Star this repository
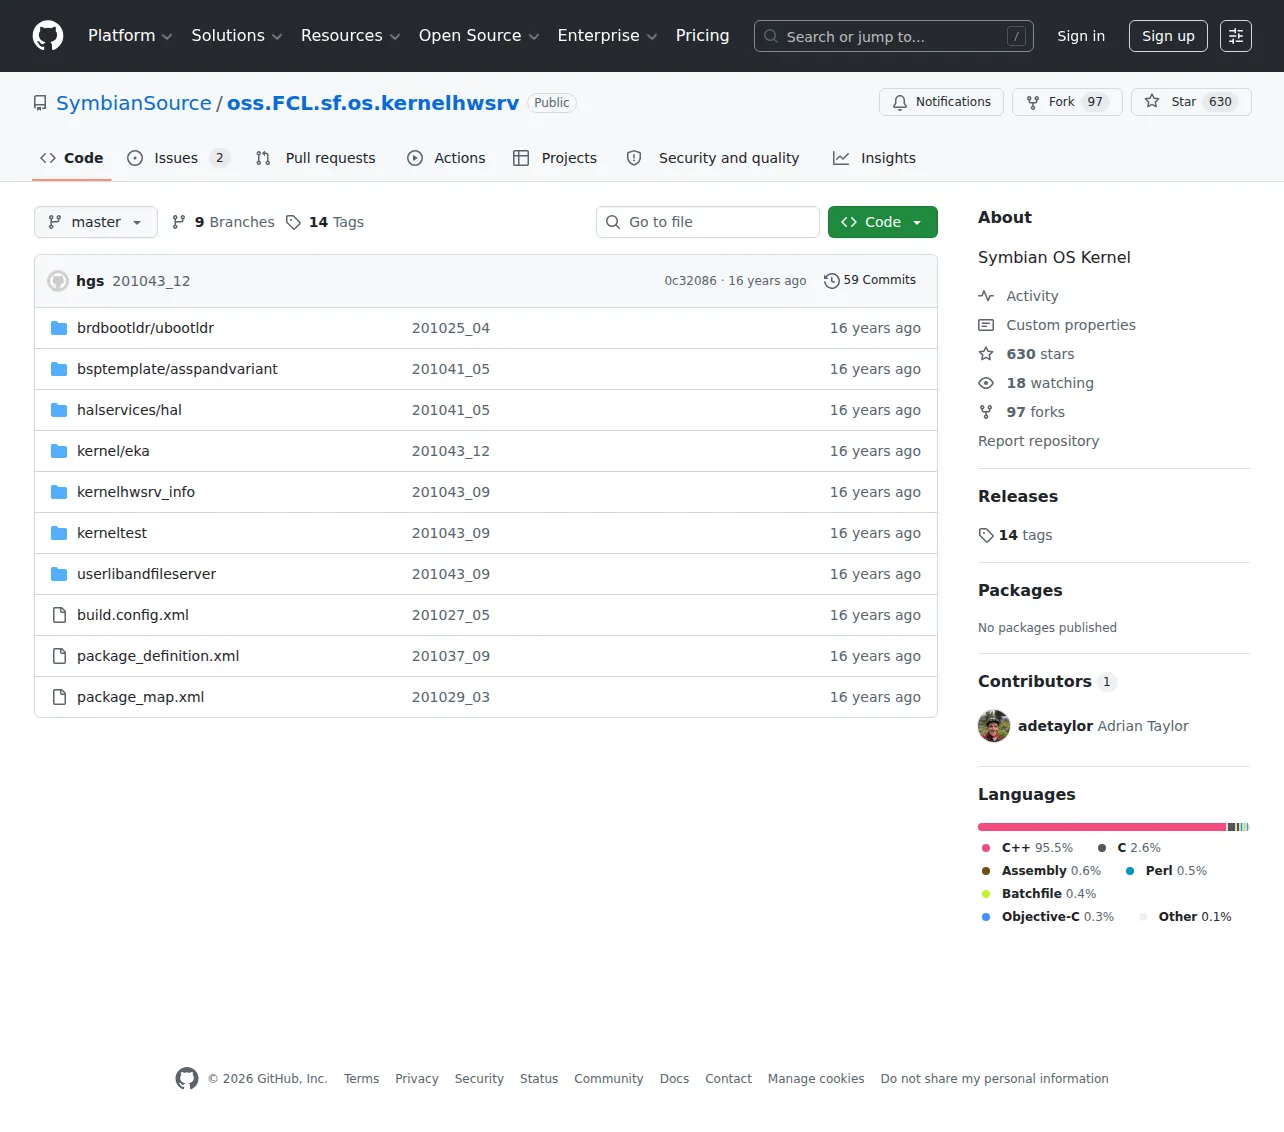 tap(1191, 102)
